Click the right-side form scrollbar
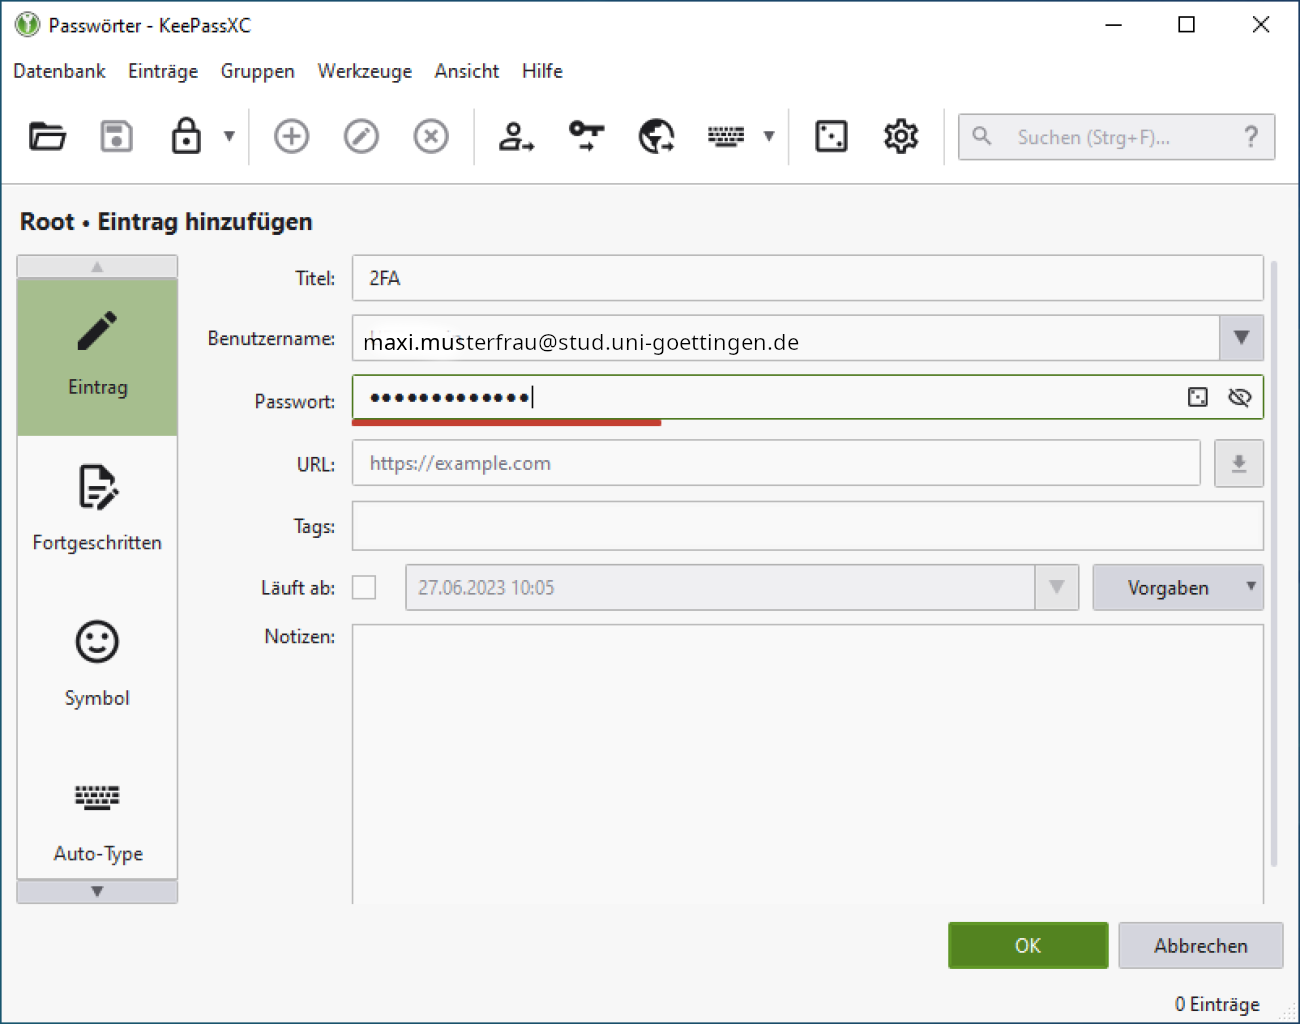Screen dimensions: 1300x1024 click(1274, 564)
